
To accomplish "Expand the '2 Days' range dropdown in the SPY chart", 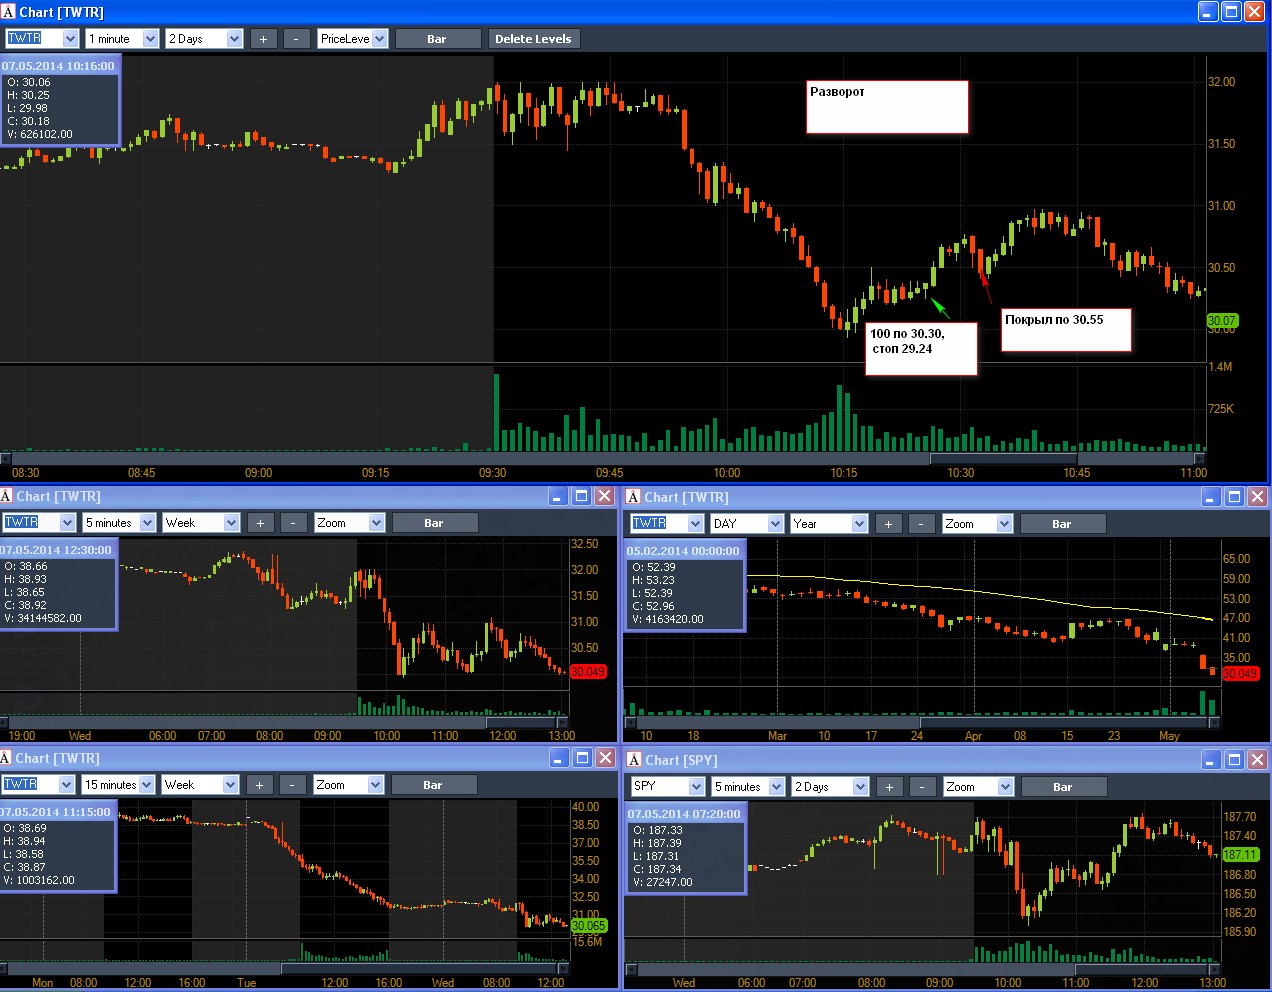I will click(x=860, y=787).
